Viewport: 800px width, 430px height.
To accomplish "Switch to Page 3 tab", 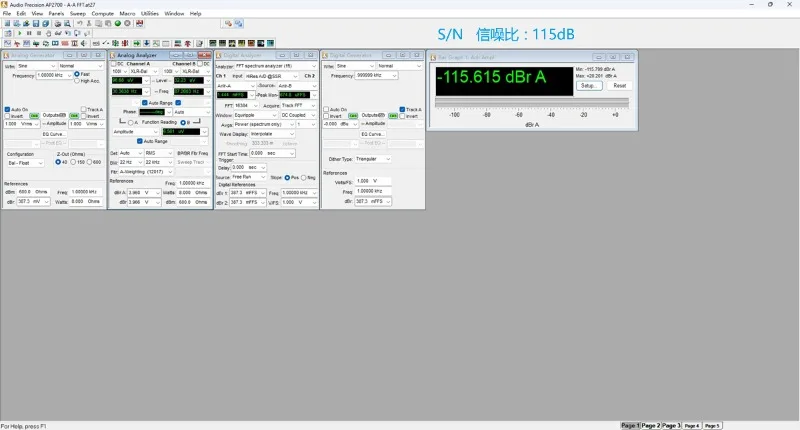I will click(671, 425).
